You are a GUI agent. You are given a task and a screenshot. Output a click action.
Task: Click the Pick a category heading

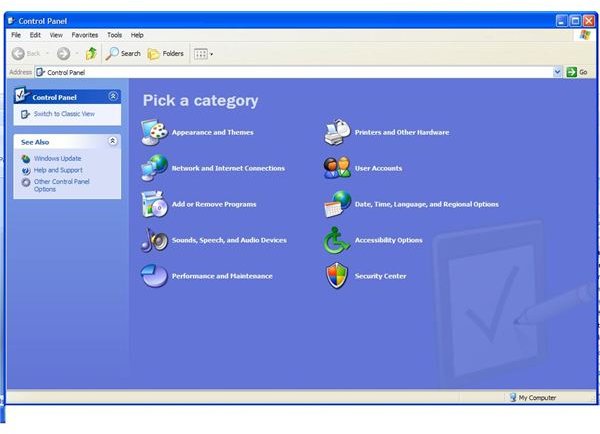(201, 101)
